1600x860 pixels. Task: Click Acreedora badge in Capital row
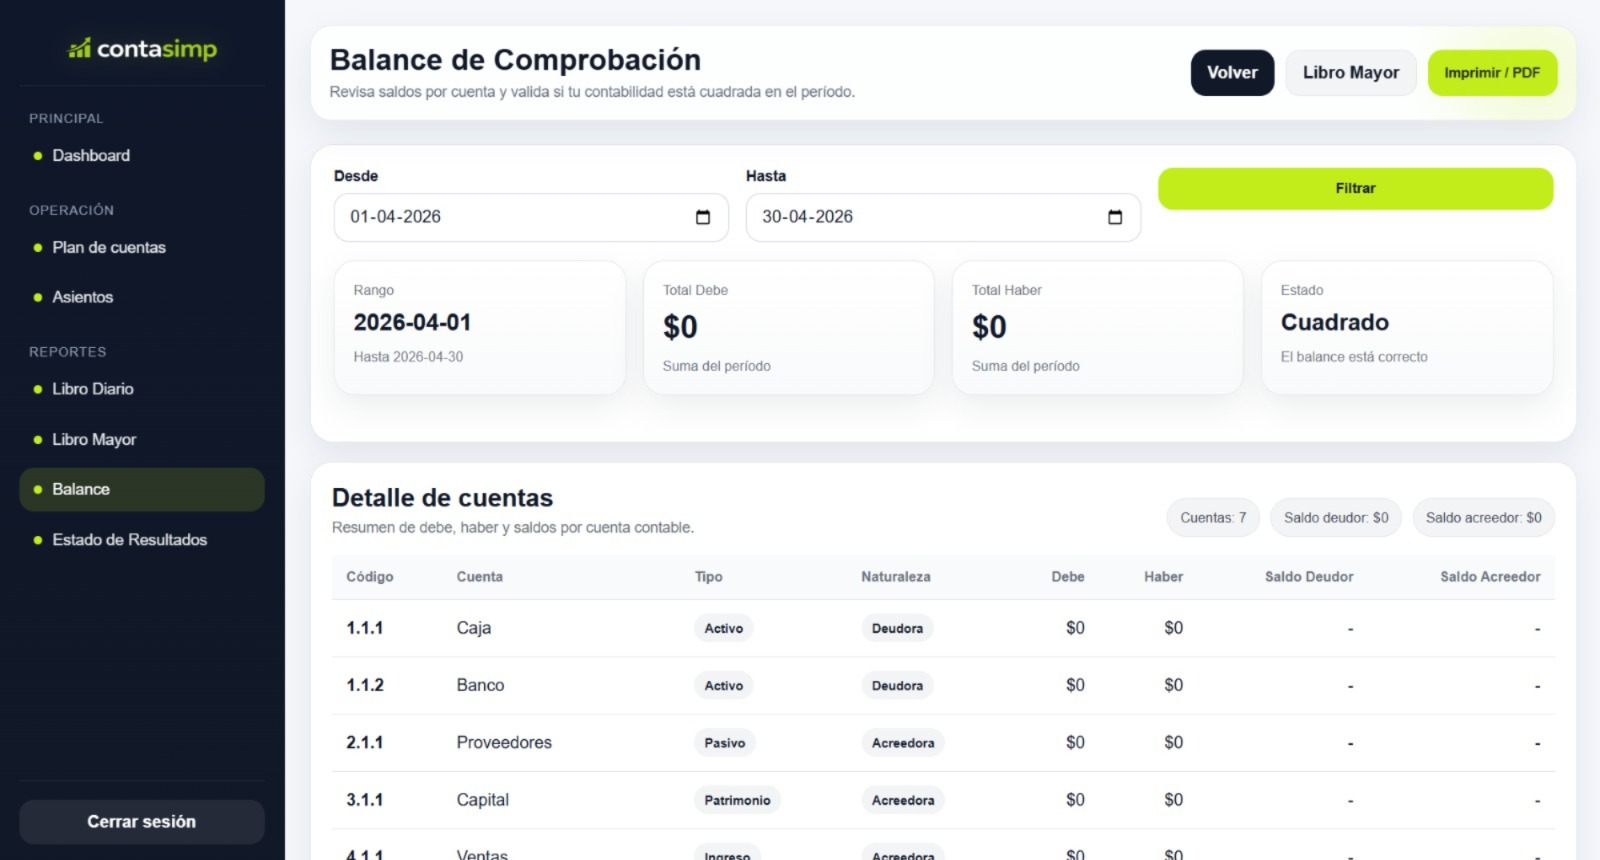click(903, 800)
